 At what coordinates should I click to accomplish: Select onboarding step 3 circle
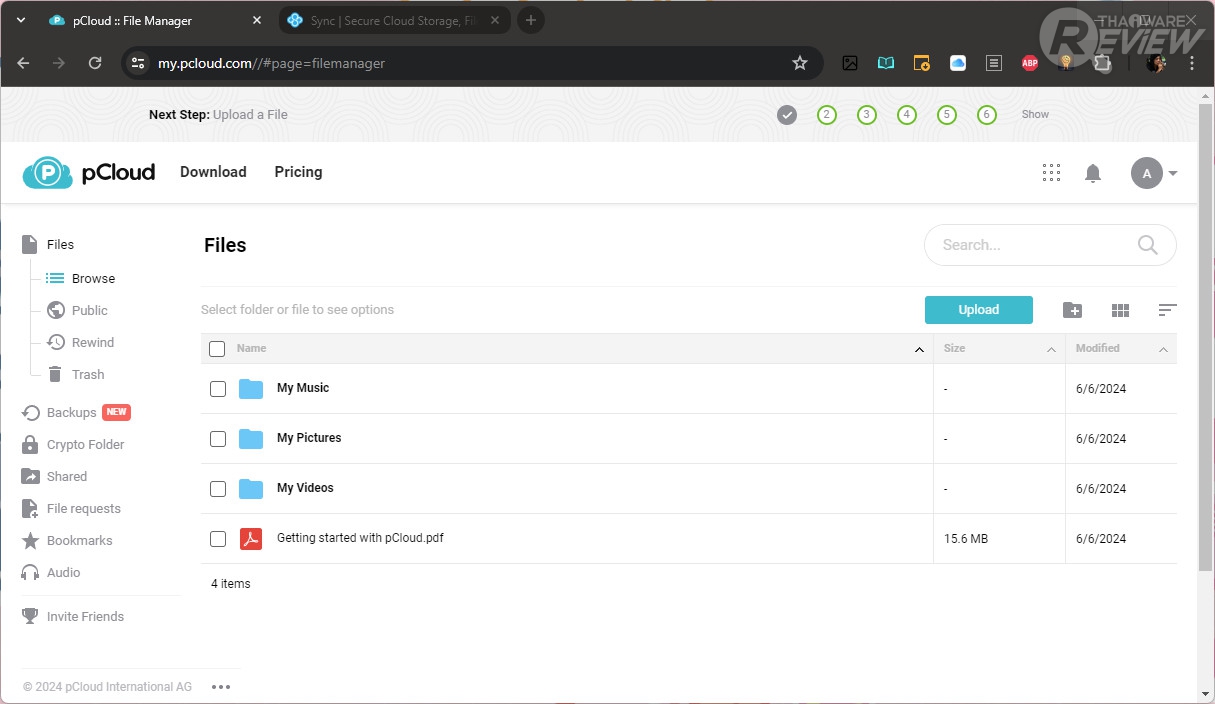(x=867, y=115)
